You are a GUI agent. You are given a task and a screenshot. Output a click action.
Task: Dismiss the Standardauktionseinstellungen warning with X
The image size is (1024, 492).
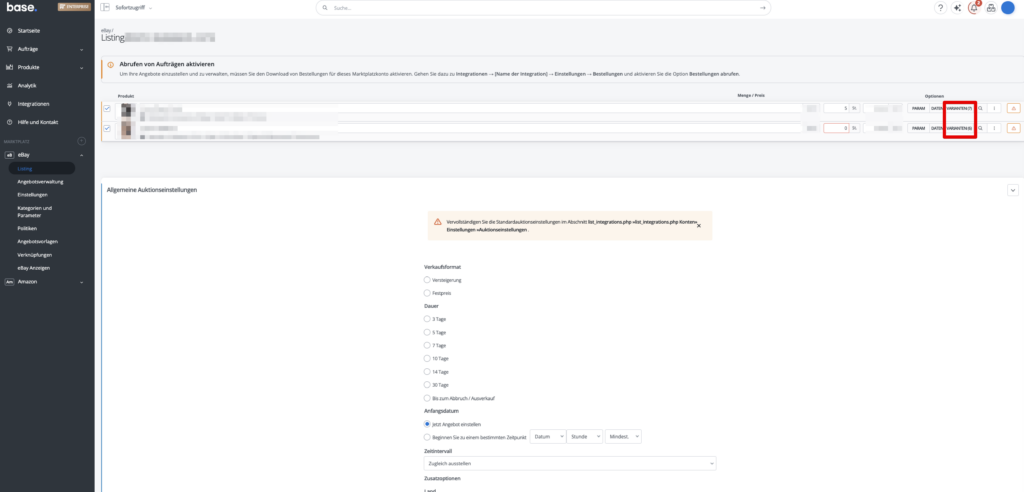click(699, 225)
